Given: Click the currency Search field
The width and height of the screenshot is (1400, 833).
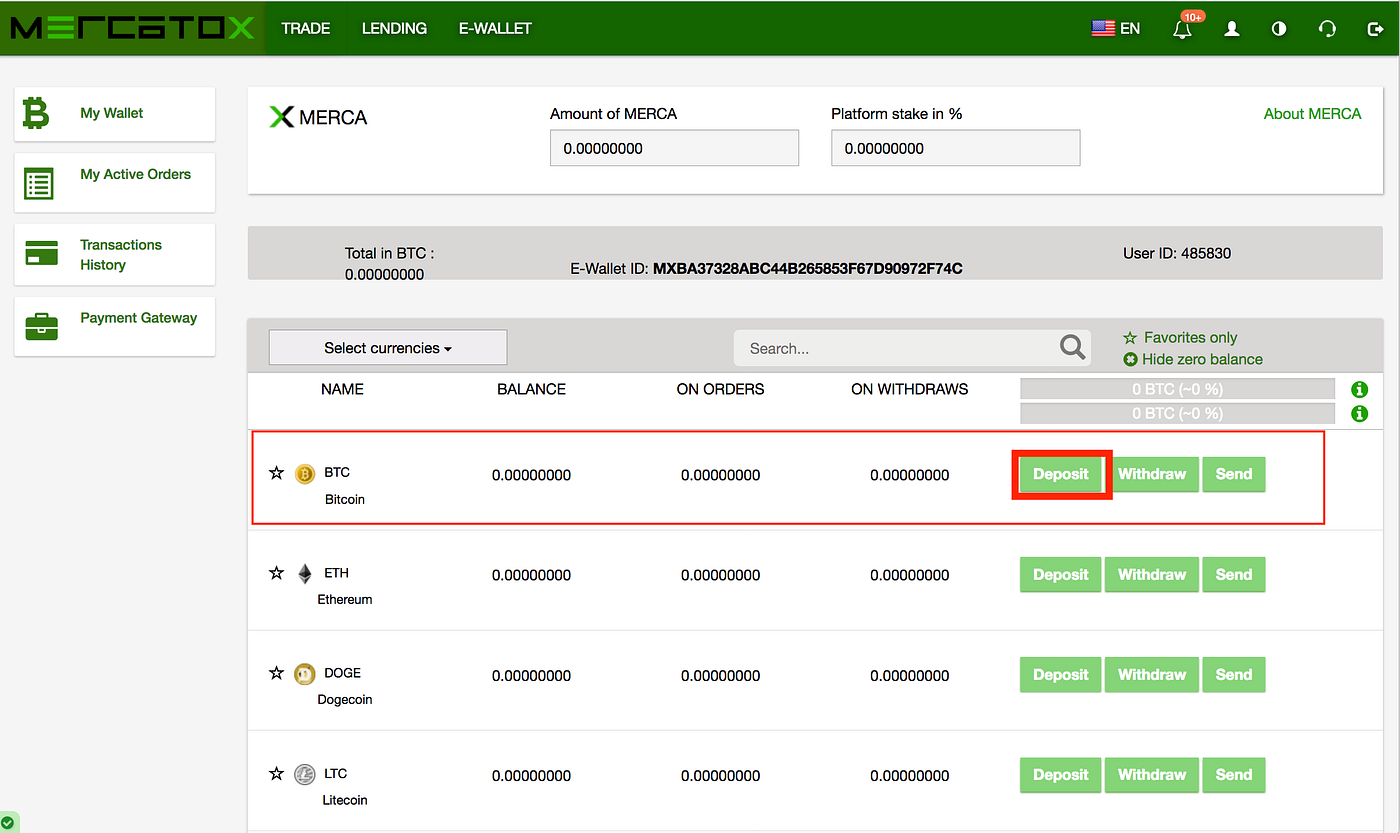Looking at the screenshot, I should click(x=912, y=348).
